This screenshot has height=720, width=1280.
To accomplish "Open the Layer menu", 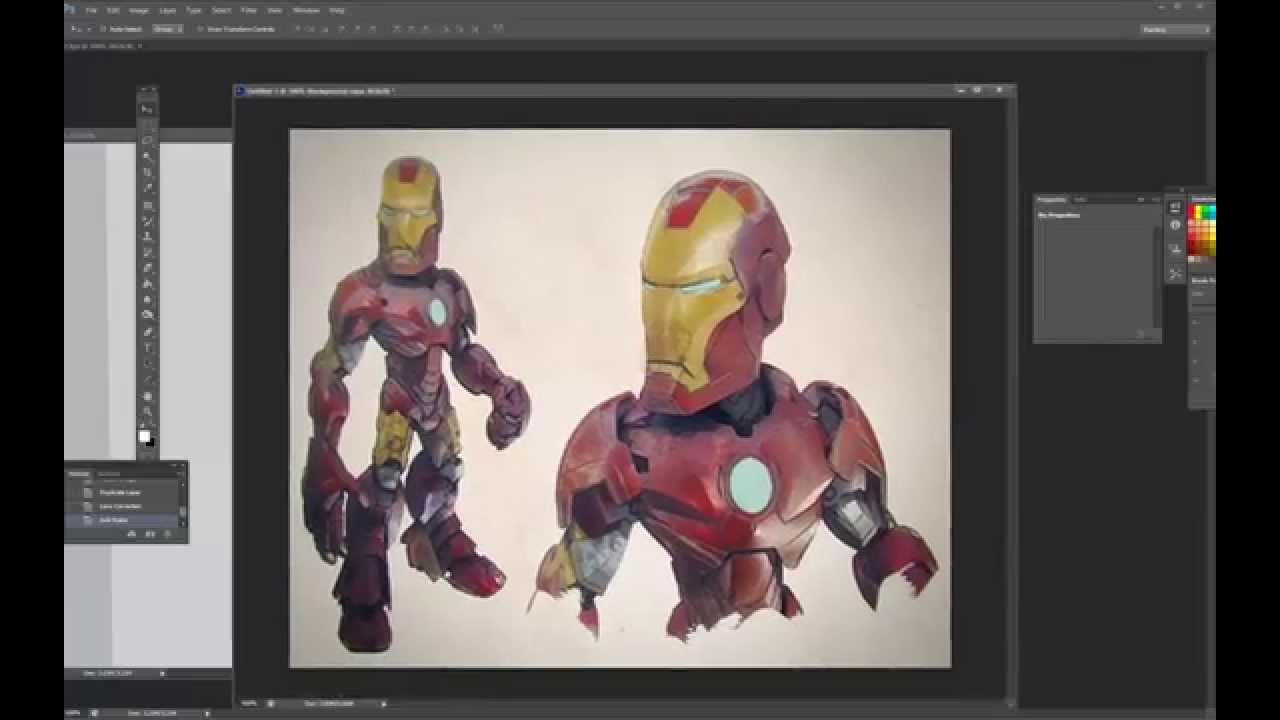I will point(168,10).
